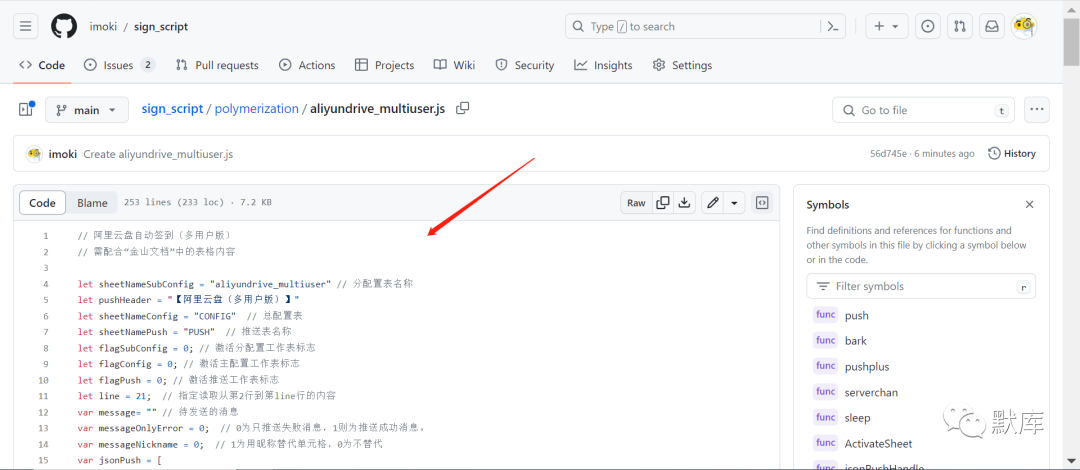The height and width of the screenshot is (470, 1080).
Task: Open the pull requests icon in the header
Action: point(959,26)
